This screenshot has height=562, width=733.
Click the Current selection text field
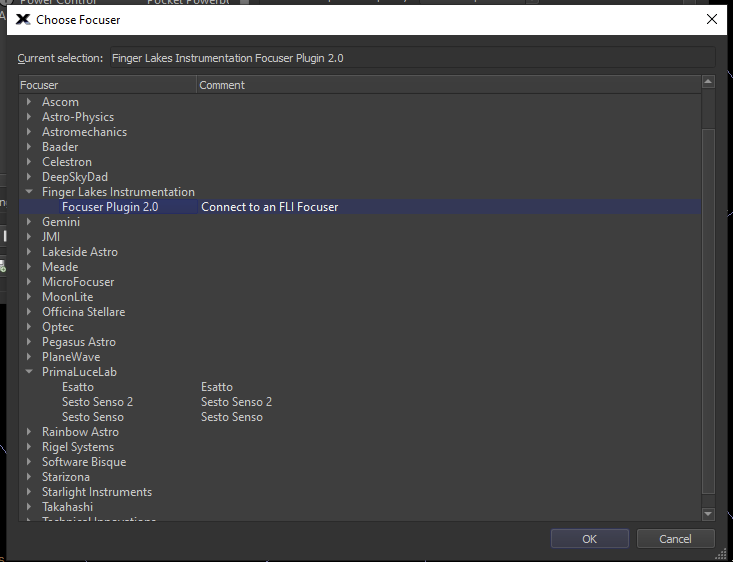(412, 58)
